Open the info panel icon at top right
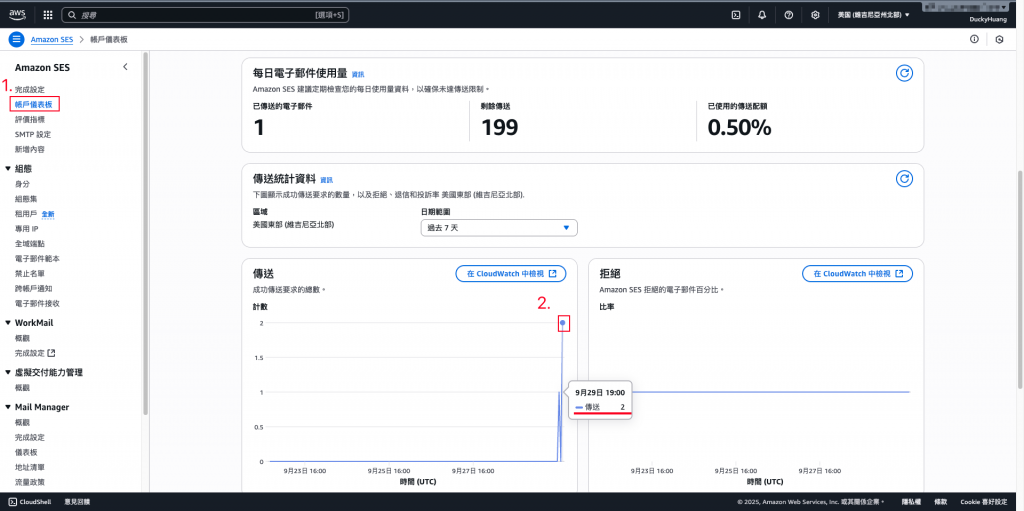Screen dimensions: 1024x511 (974, 39)
